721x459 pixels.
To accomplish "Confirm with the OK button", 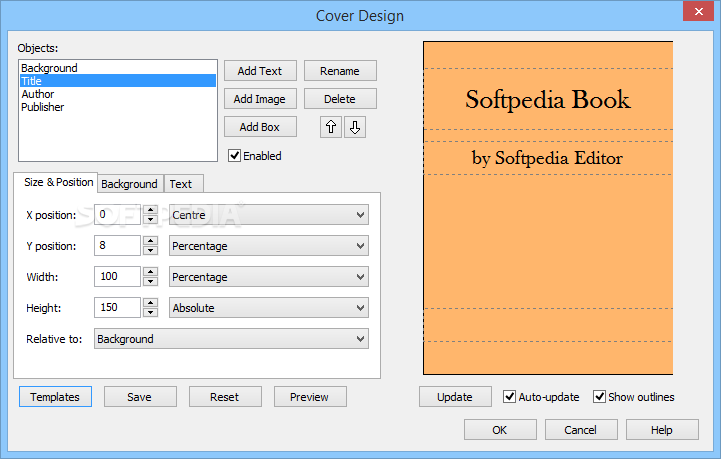I will (x=500, y=430).
